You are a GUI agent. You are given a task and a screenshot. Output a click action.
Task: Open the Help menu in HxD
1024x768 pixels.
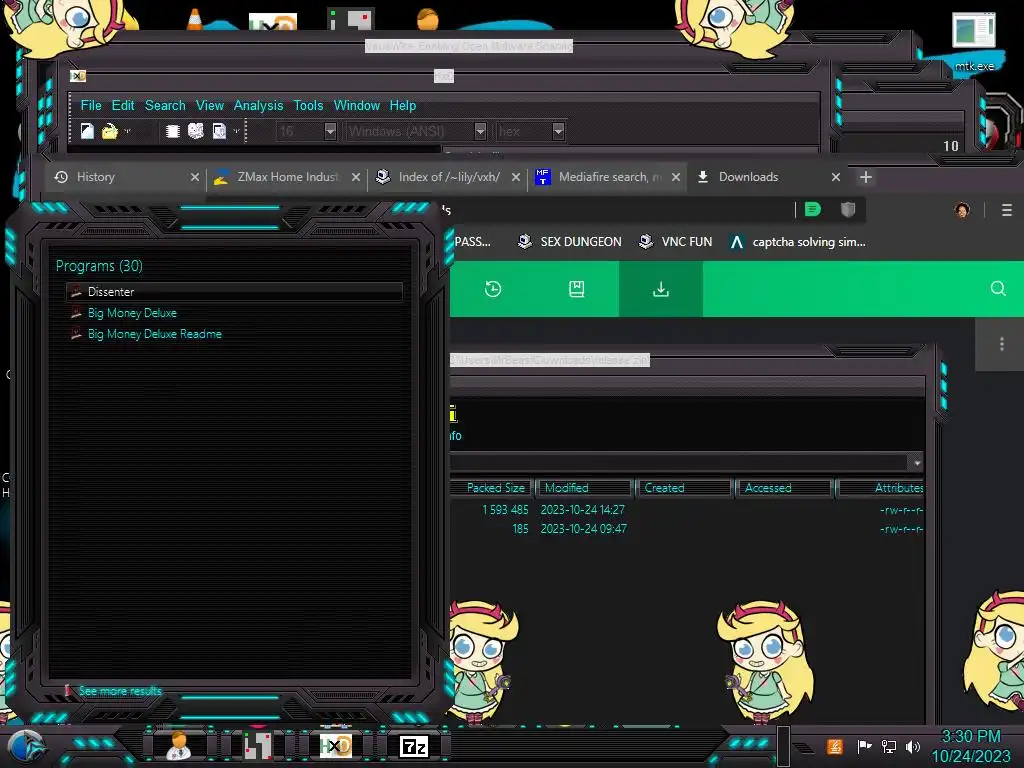coord(403,105)
